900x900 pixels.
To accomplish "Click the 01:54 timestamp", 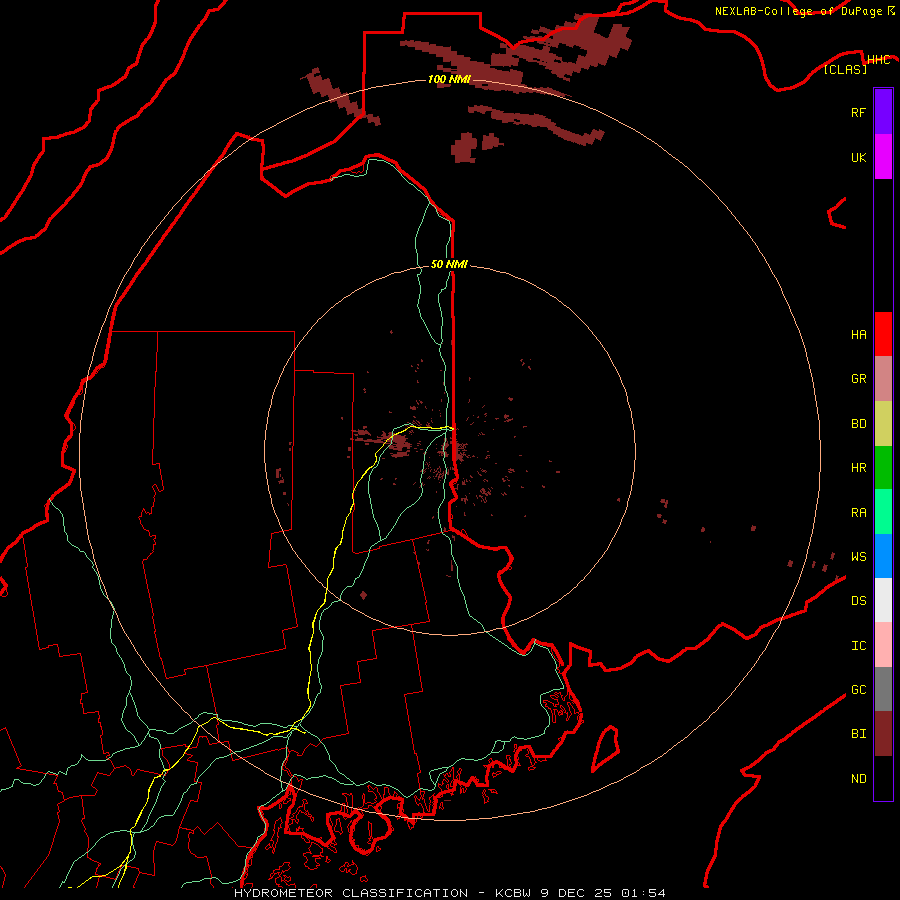I will 644,893.
